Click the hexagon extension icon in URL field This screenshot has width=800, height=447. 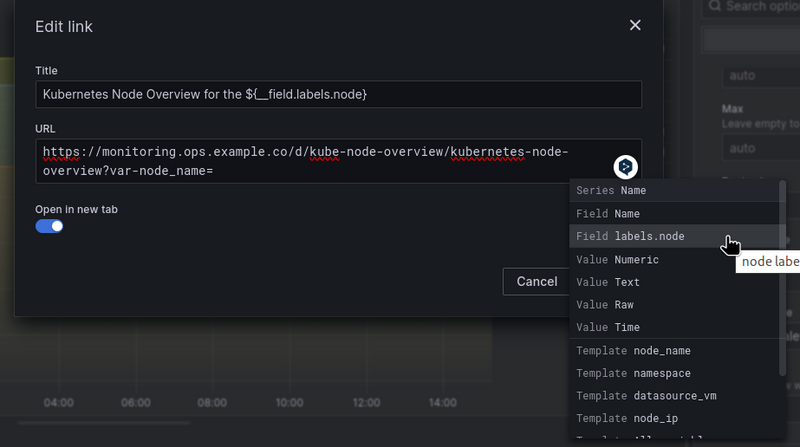tap(626, 167)
